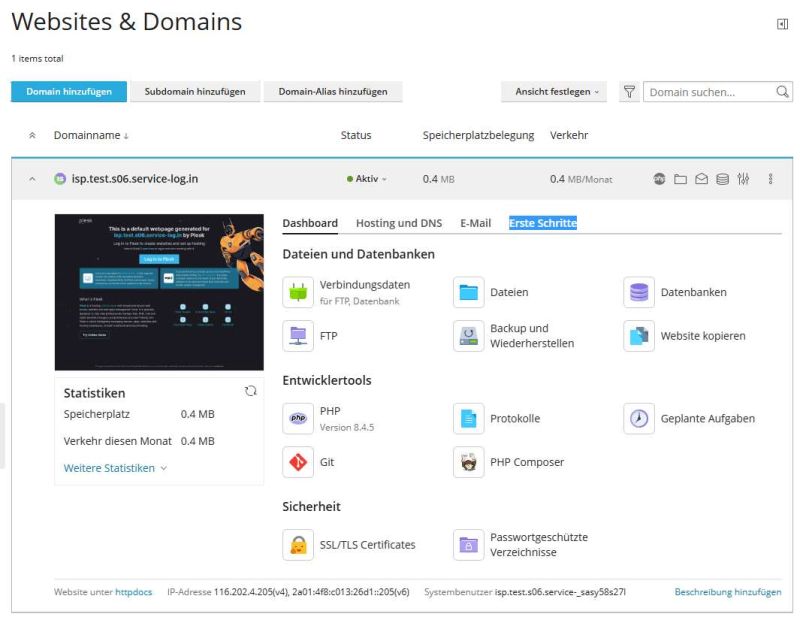Click the panel toggle icon beside the page title
This screenshot has height=620, width=800.
click(782, 24)
